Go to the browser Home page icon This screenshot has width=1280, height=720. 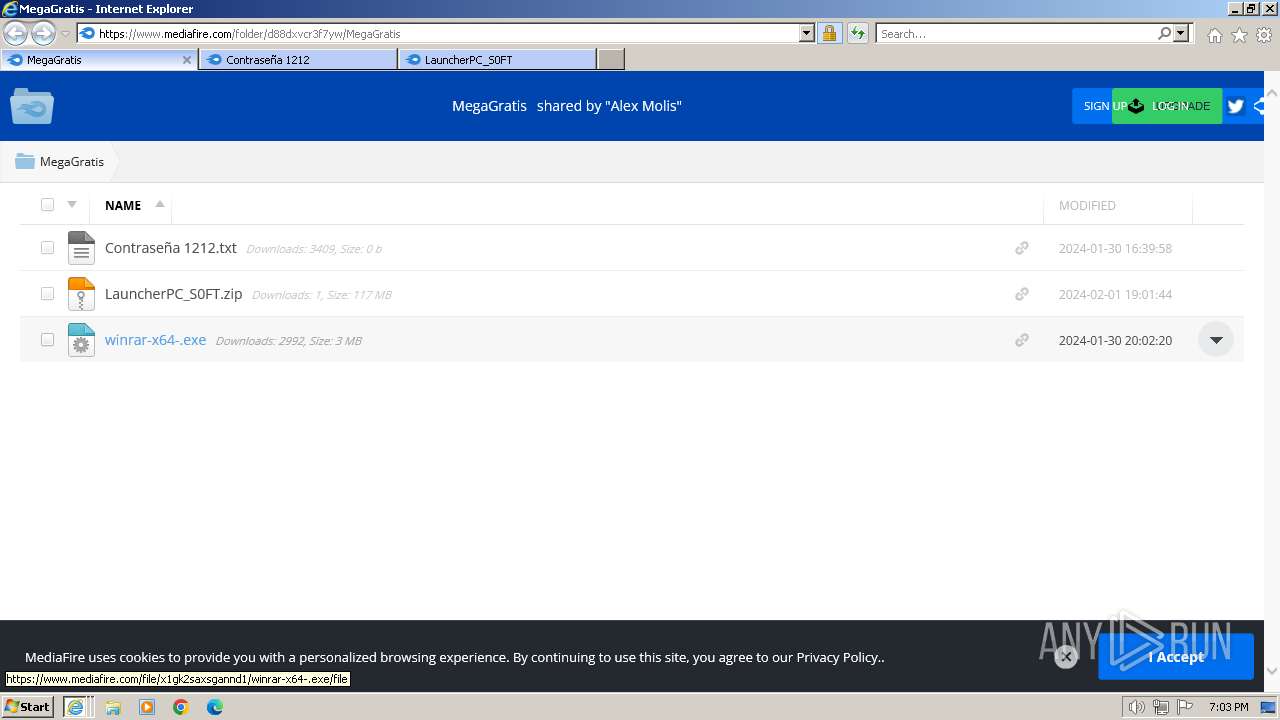(1214, 35)
